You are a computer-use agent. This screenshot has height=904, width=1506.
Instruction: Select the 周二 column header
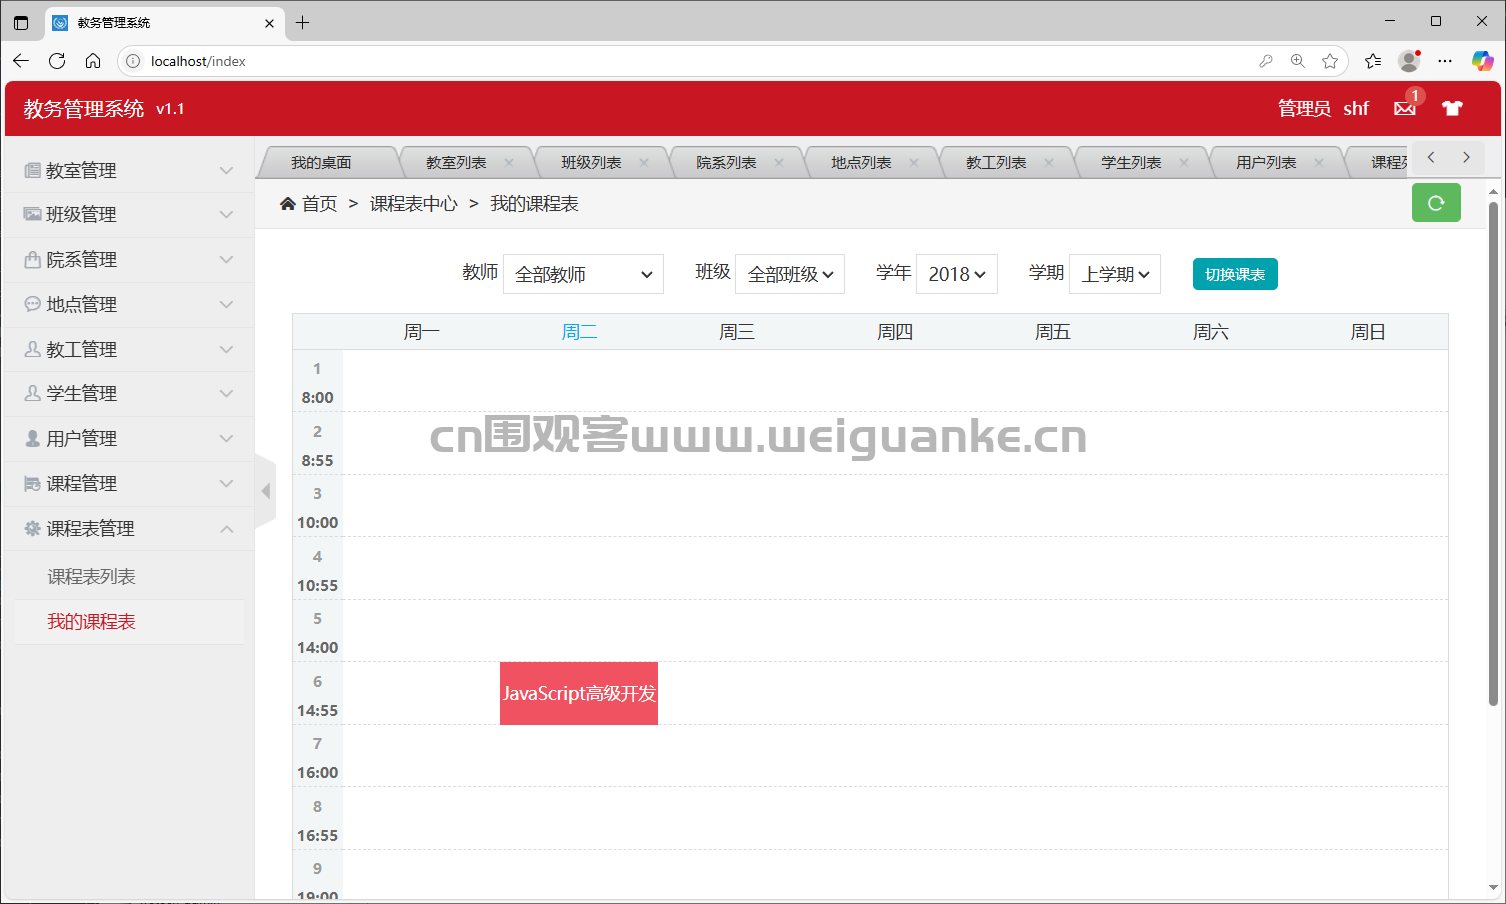(579, 332)
